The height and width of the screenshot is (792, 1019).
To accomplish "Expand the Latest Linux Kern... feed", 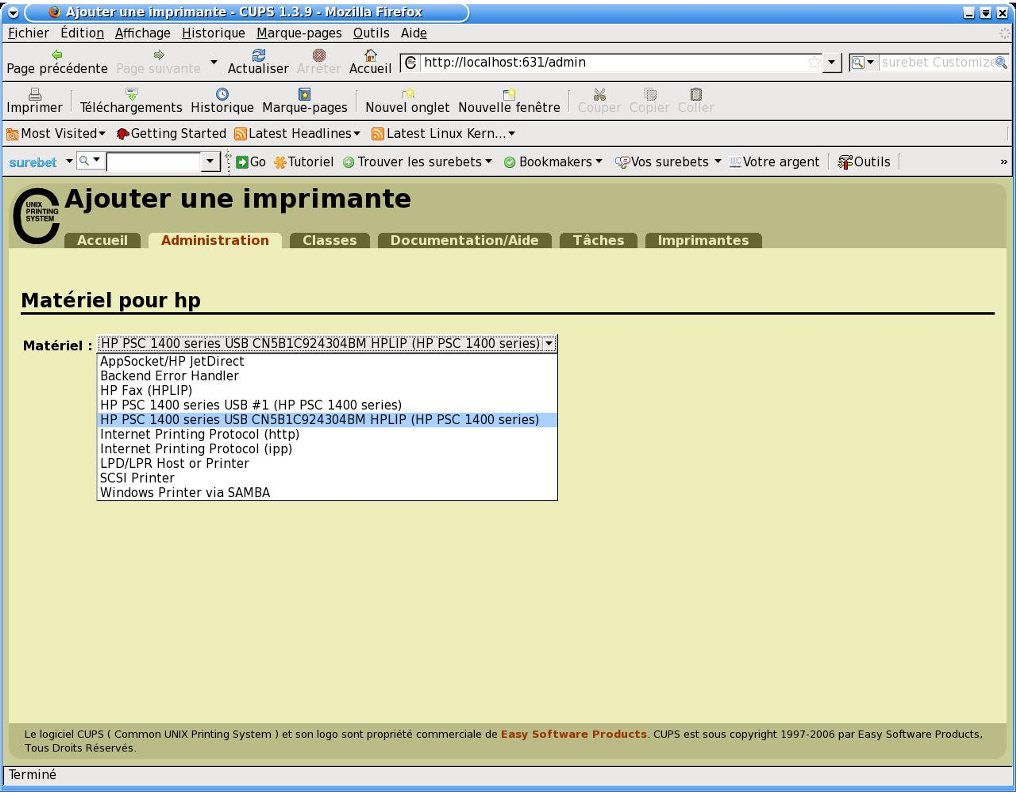I will click(x=443, y=133).
